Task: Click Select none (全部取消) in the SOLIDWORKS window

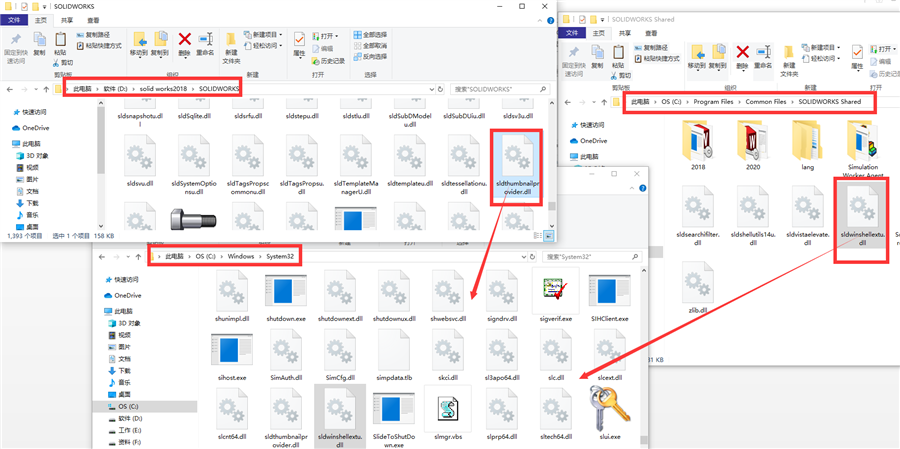Action: 370,46
